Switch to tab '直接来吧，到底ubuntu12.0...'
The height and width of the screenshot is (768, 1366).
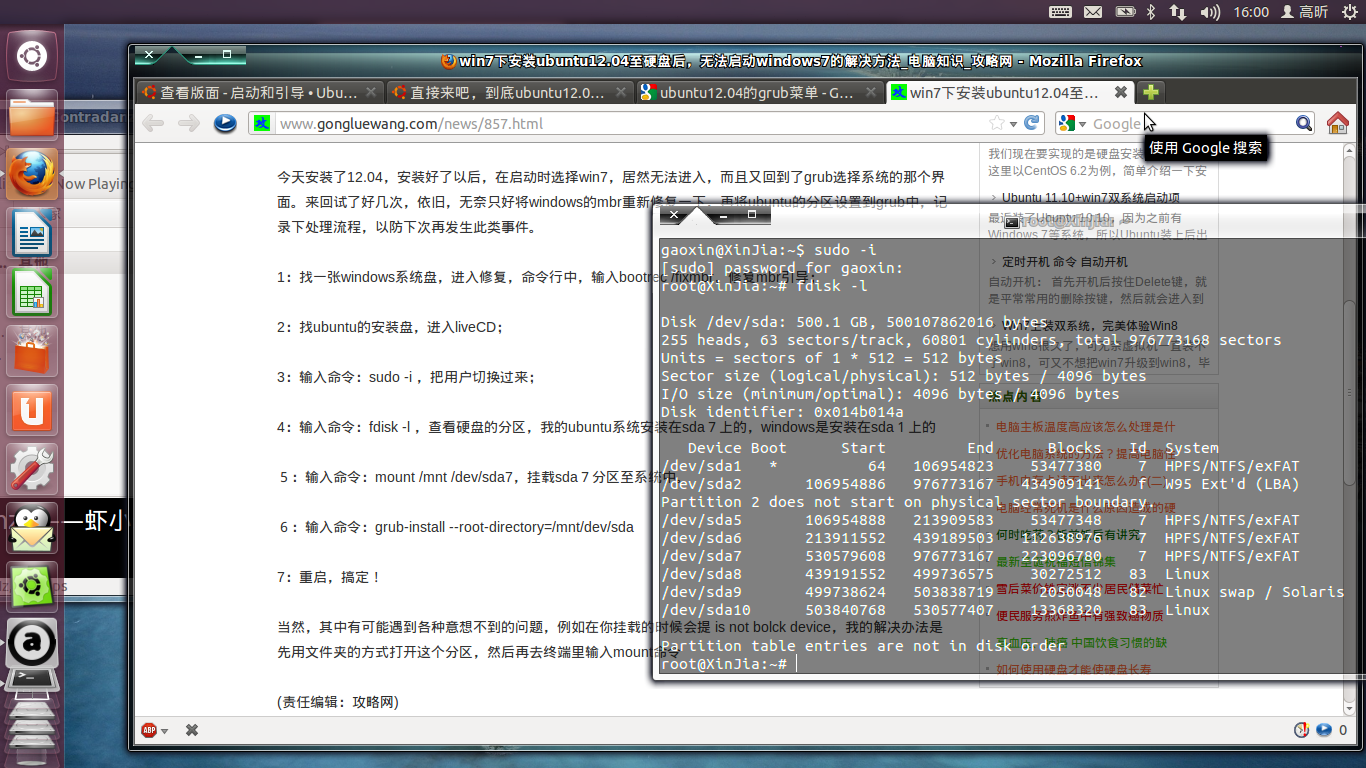509,92
